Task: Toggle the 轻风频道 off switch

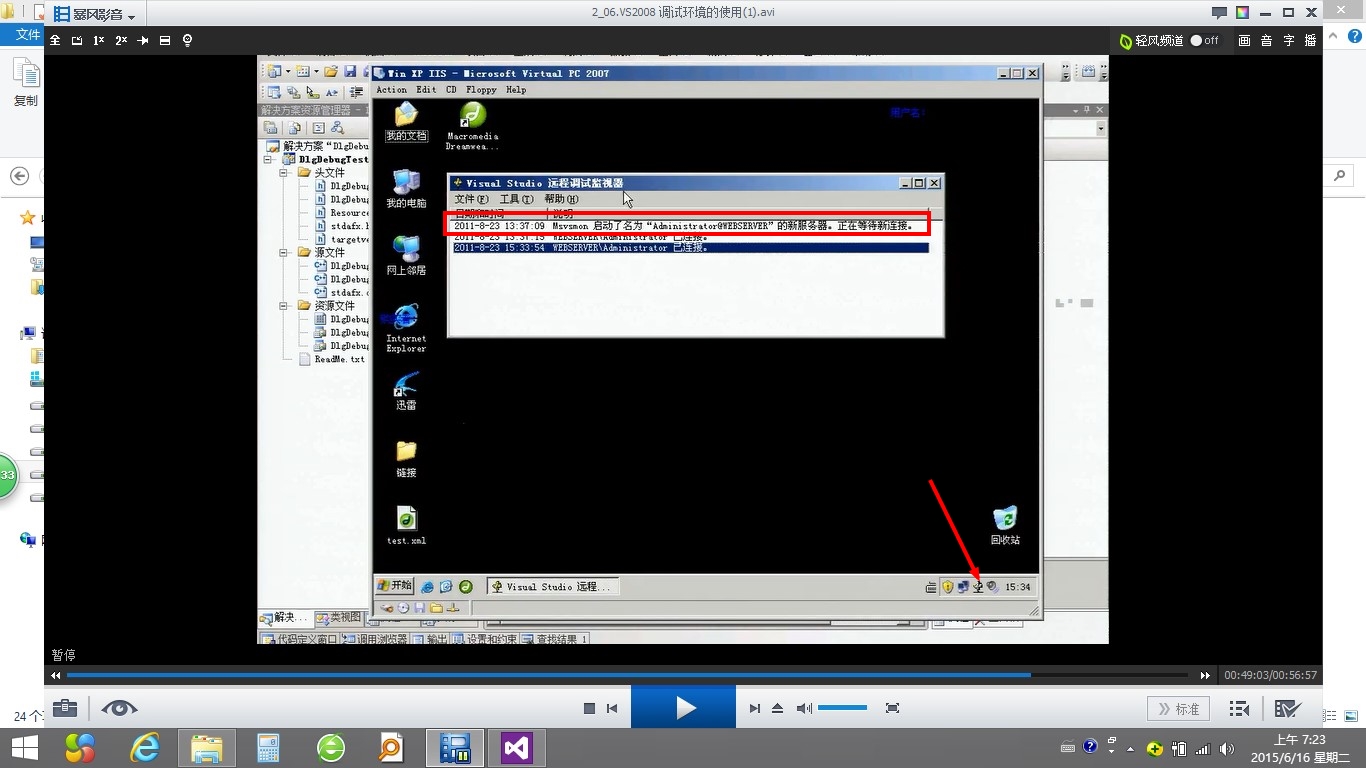Action: pos(1205,40)
